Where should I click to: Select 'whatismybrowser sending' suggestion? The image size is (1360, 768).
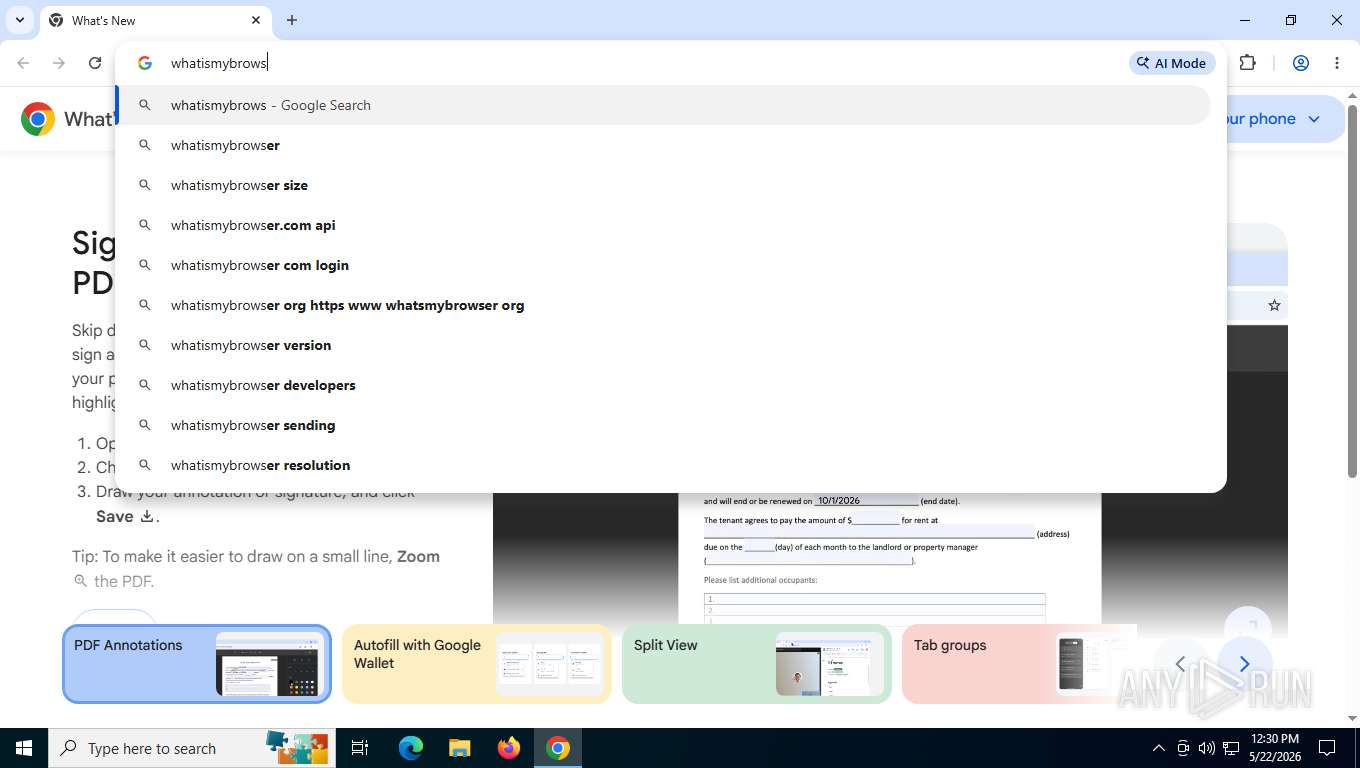click(x=664, y=425)
